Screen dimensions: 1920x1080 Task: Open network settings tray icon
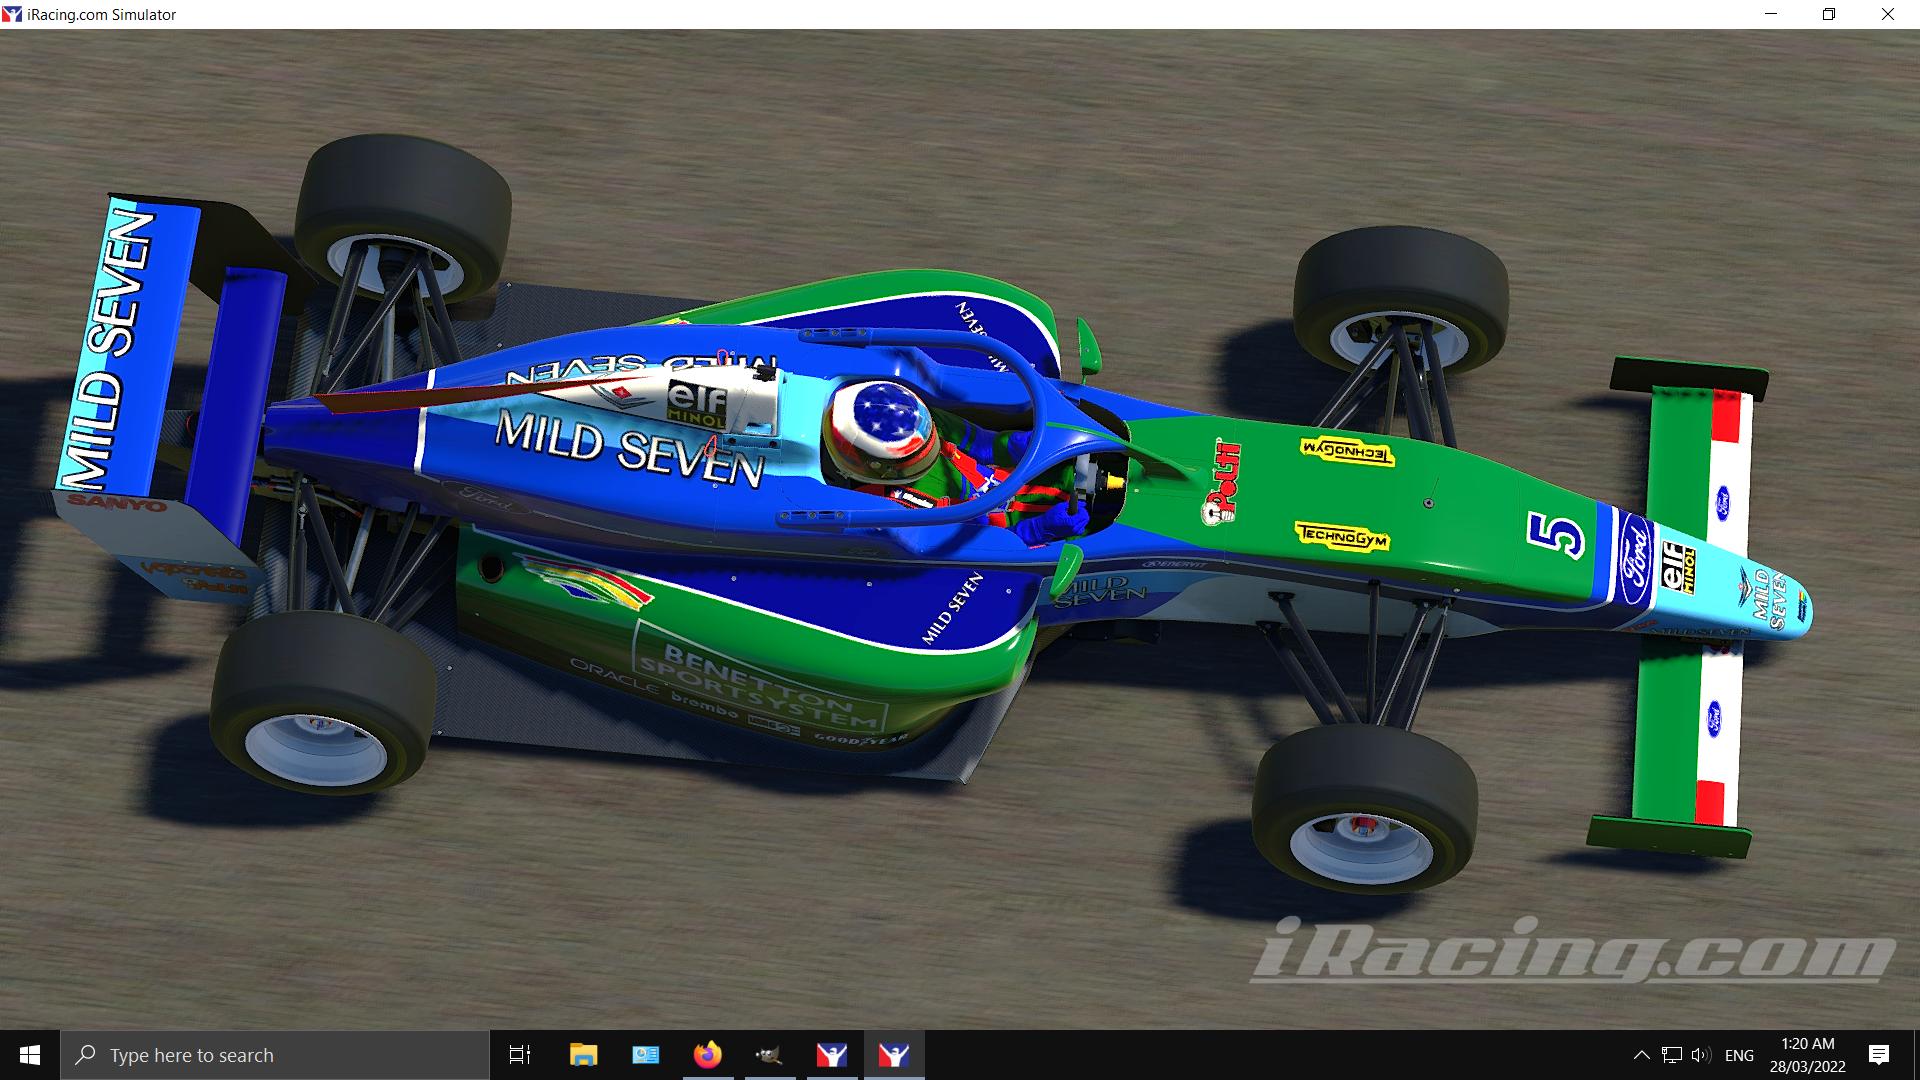[1671, 1055]
